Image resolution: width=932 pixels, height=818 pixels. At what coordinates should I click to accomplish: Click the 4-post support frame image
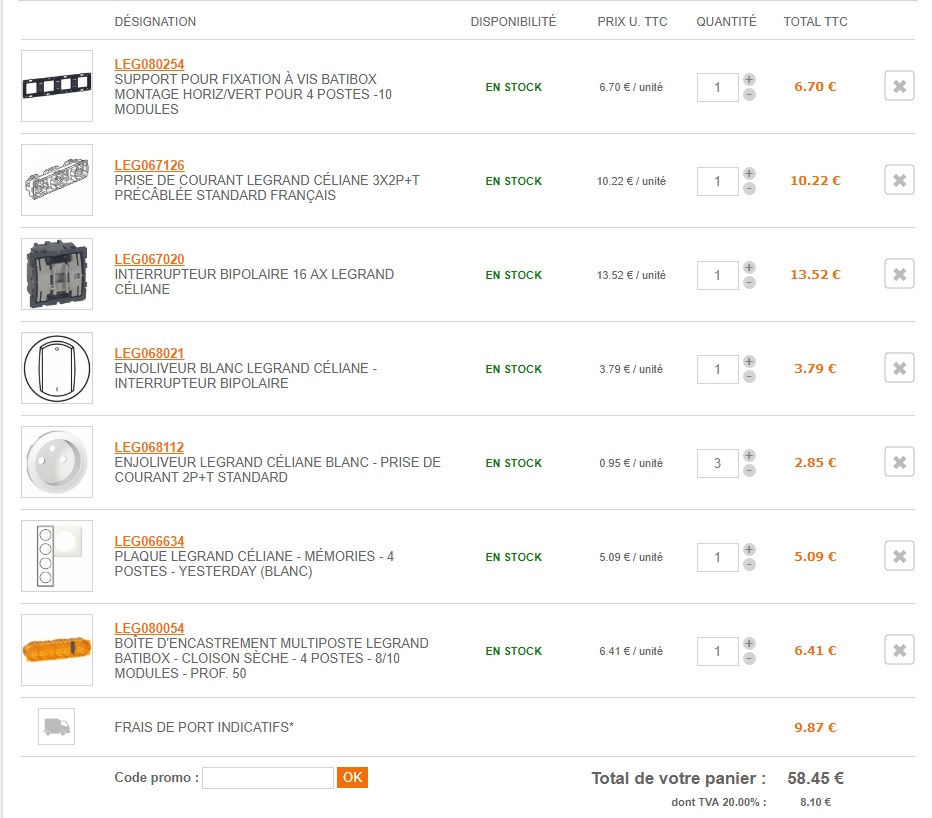(x=57, y=86)
